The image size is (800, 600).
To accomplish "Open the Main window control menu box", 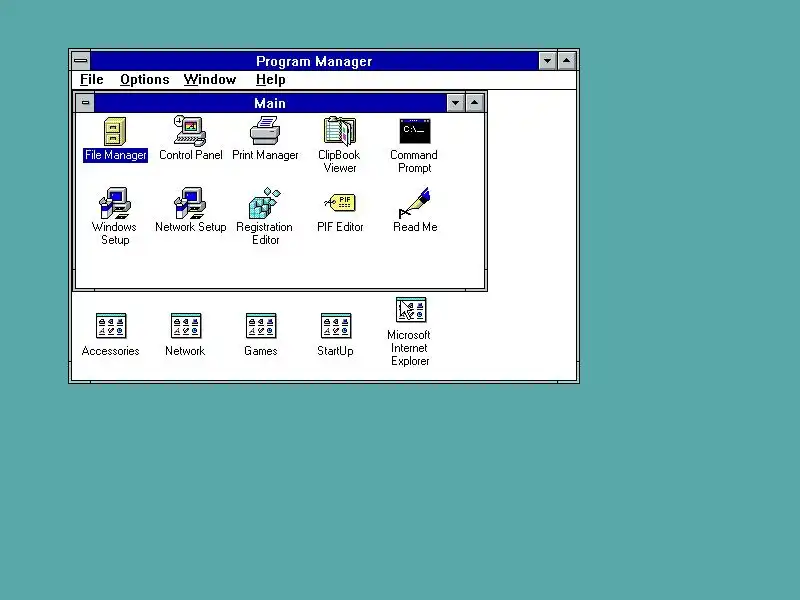I will pyautogui.click(x=85, y=103).
